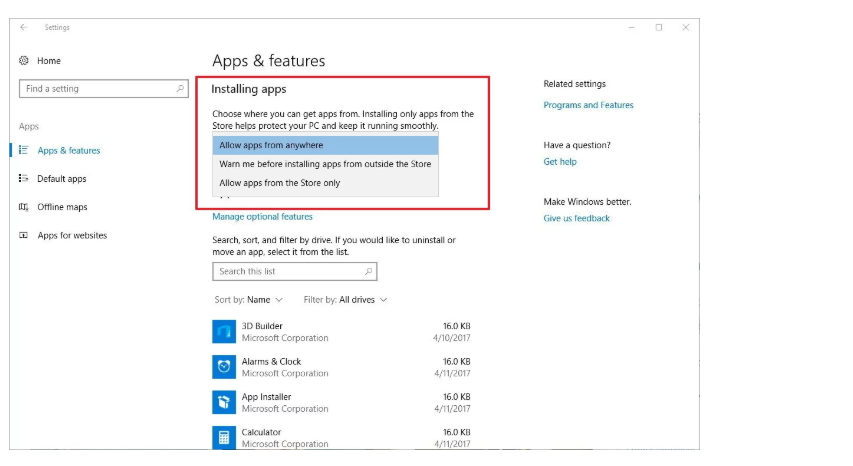
Task: Click the Default apps sidebar icon
Action: click(x=24, y=179)
